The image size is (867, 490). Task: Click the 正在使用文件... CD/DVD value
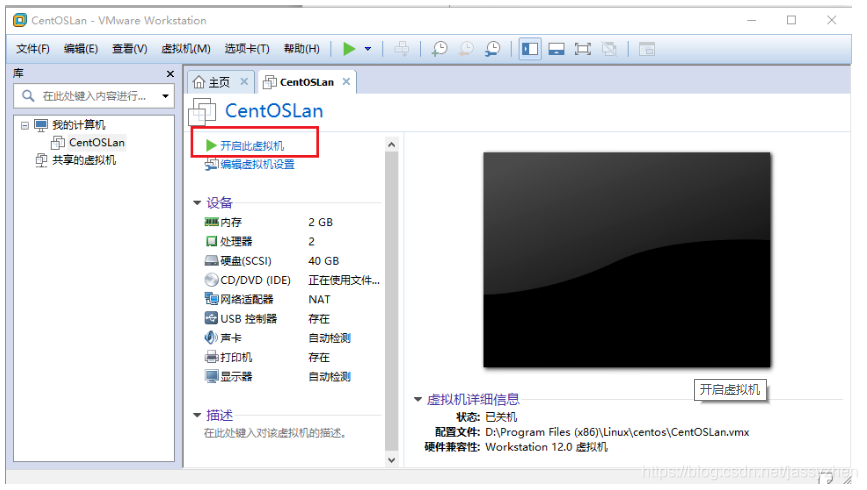[344, 280]
